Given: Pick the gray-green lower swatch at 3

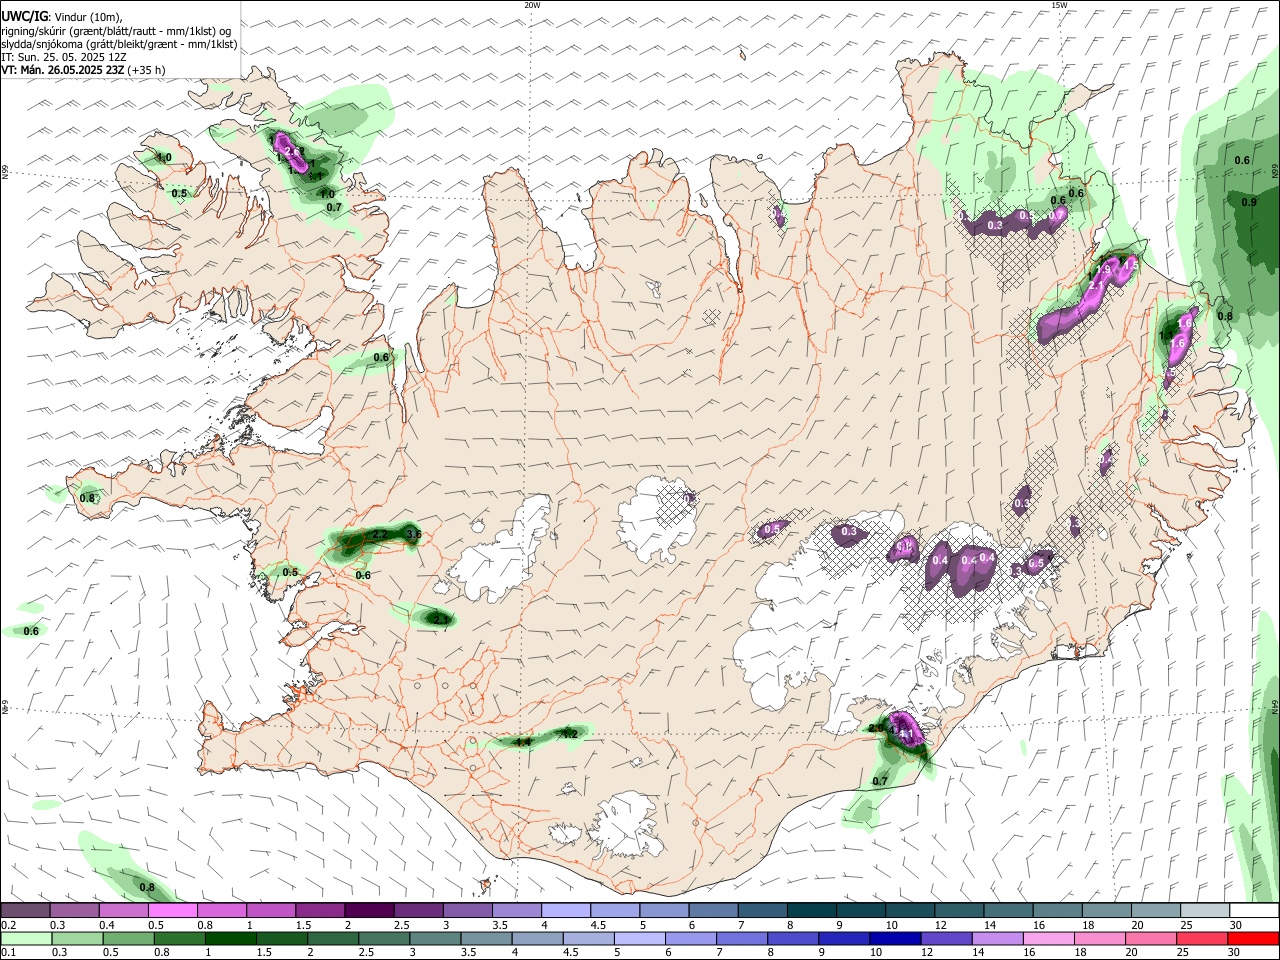Looking at the screenshot, I should tap(436, 939).
